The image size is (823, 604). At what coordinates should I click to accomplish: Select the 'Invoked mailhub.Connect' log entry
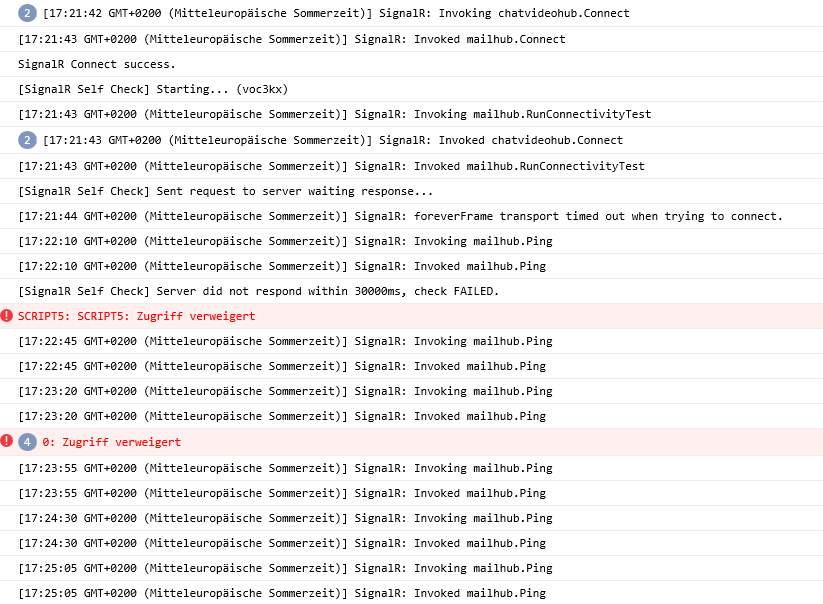coord(291,39)
